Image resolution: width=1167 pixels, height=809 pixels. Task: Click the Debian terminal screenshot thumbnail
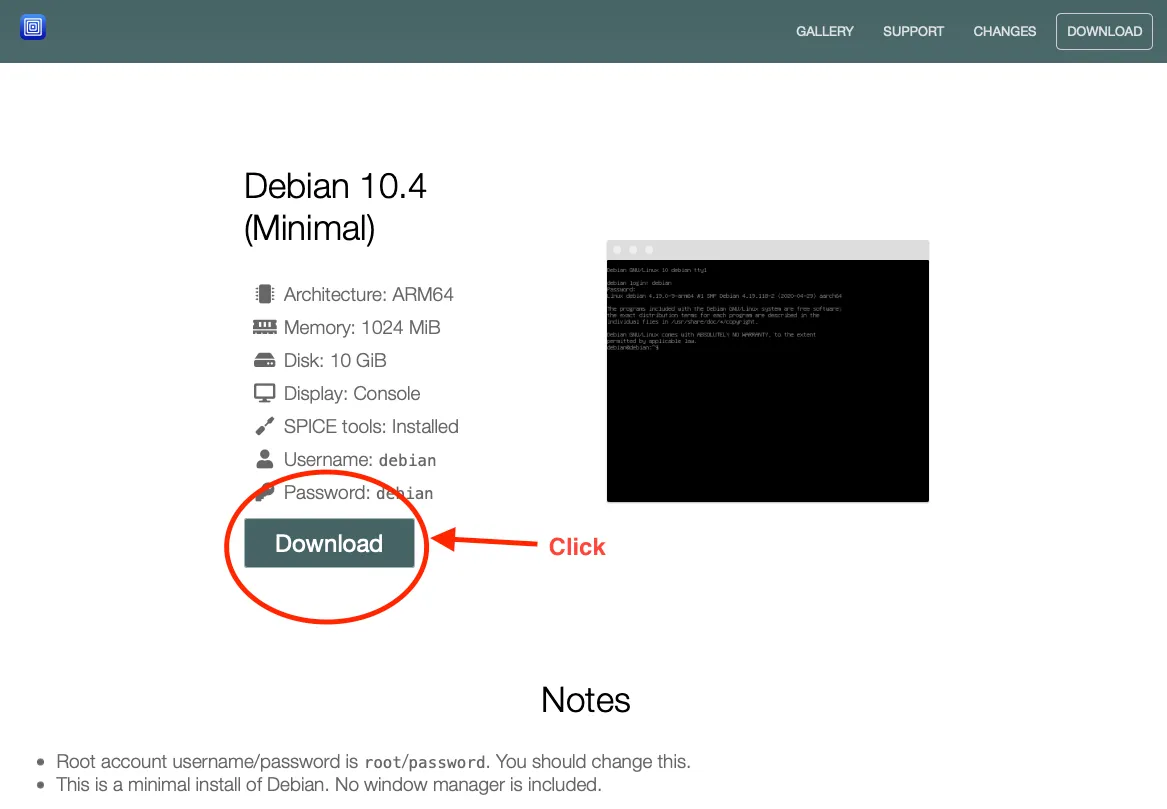click(x=767, y=371)
